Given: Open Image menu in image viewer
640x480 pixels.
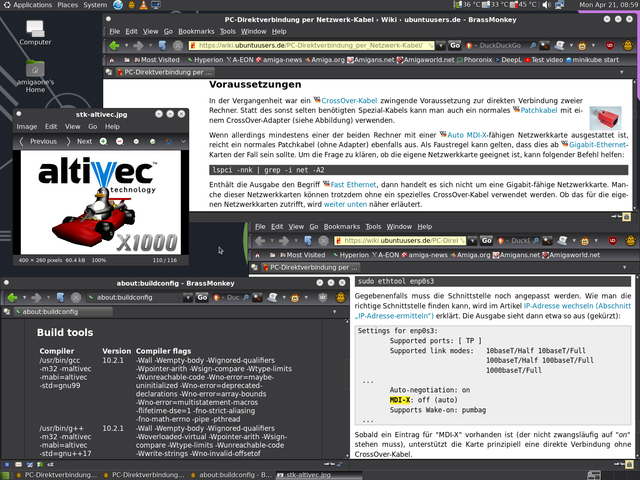Looking at the screenshot, I should tap(27, 127).
